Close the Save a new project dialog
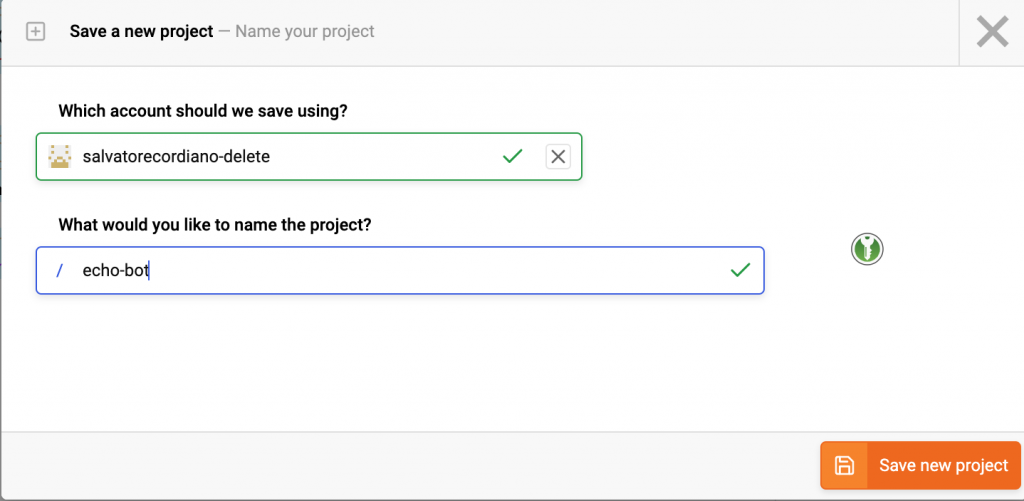This screenshot has width=1024, height=501. [x=992, y=32]
